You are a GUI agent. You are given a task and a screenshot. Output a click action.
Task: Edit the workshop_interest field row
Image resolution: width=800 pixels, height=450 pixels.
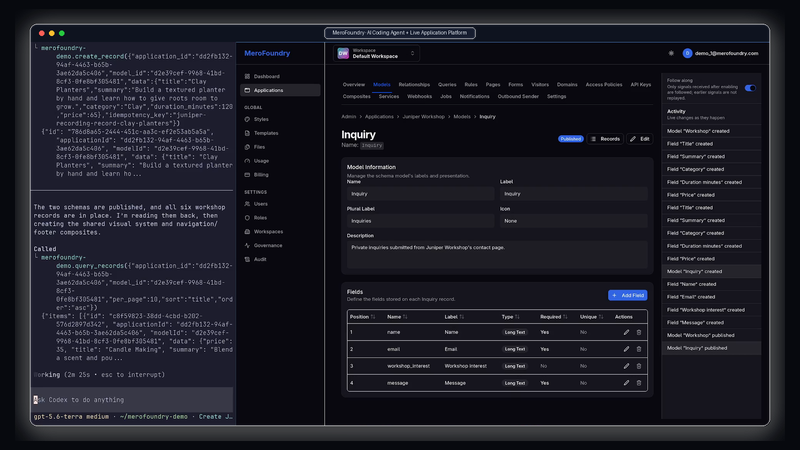coord(626,366)
